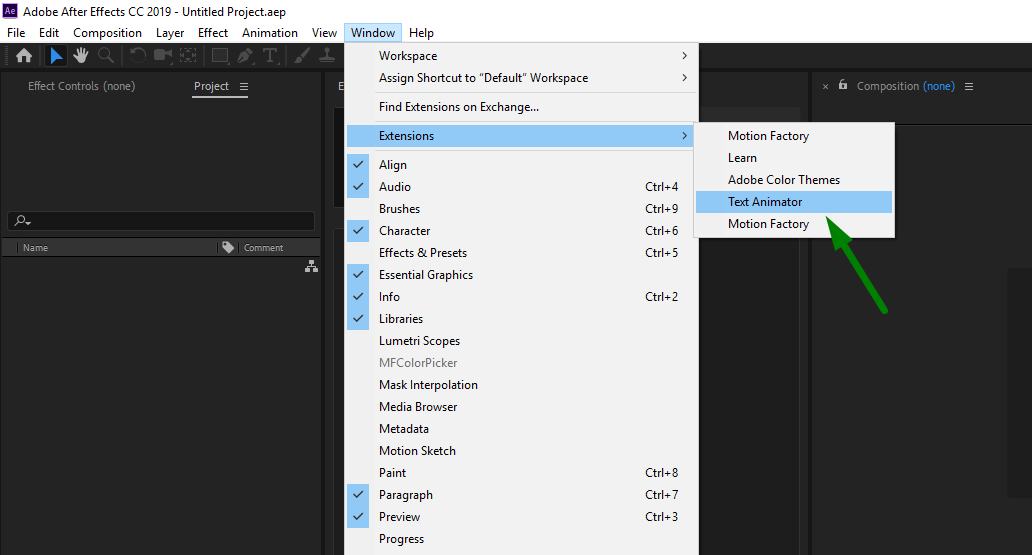
Task: Toggle the Align panel checkmark
Action: [358, 165]
